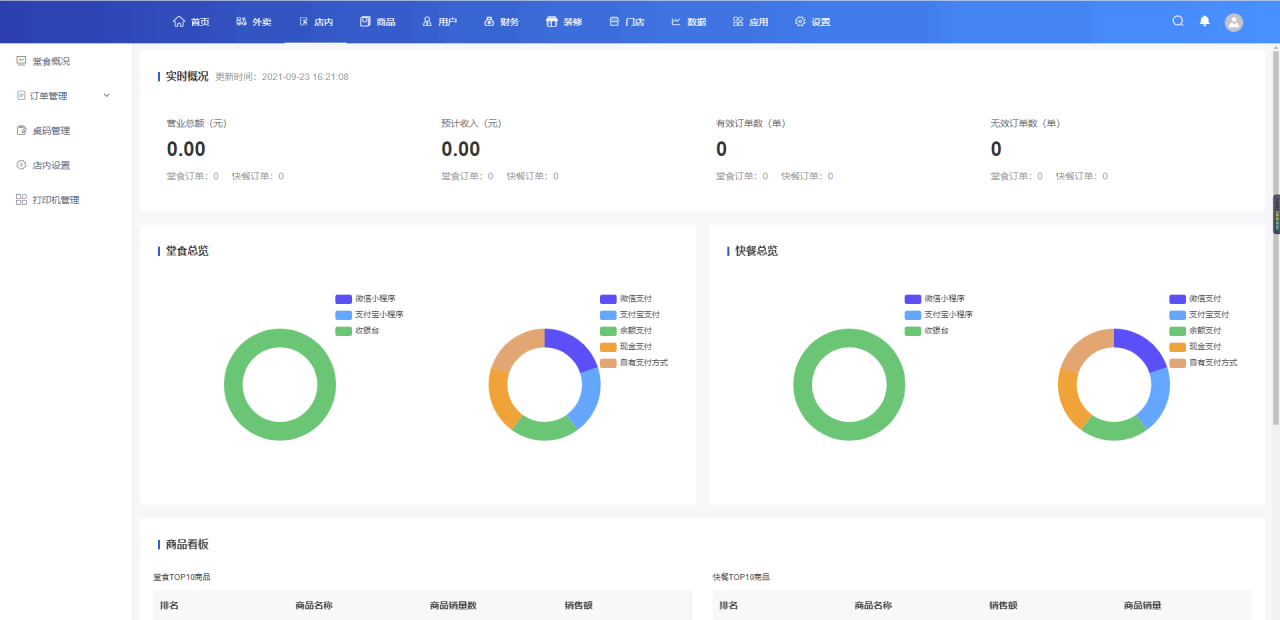The image size is (1280, 620).
Task: Open the notification bell icon
Action: pos(1205,21)
